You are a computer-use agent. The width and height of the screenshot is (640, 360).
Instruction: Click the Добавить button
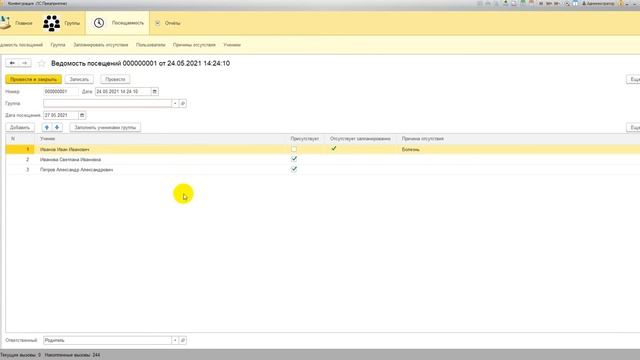20,127
